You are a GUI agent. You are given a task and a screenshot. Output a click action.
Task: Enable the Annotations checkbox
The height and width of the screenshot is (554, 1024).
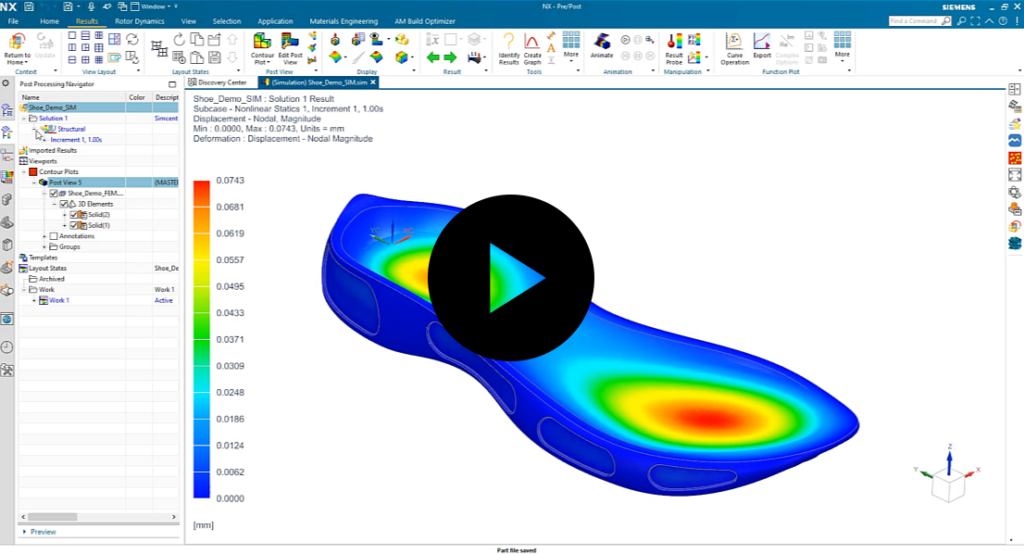(x=54, y=236)
